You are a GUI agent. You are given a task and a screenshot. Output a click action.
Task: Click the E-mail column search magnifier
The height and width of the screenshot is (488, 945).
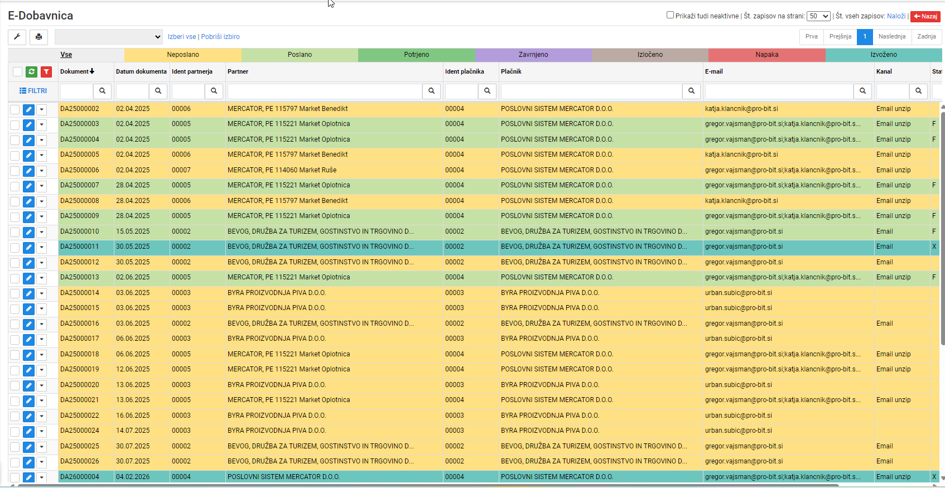tap(863, 91)
